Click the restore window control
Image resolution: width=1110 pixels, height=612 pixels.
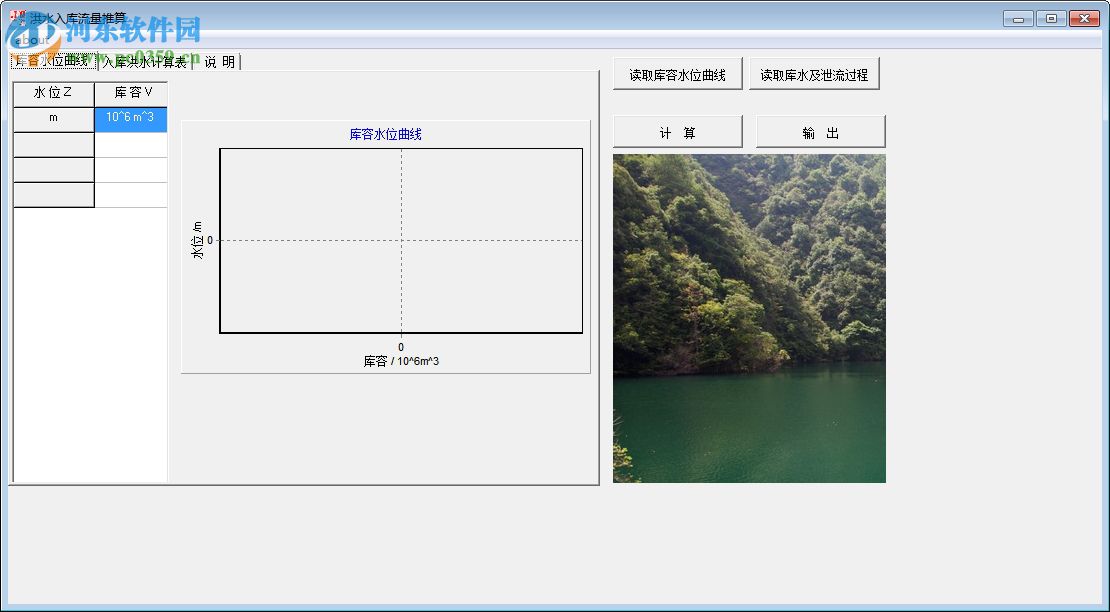(x=1050, y=17)
